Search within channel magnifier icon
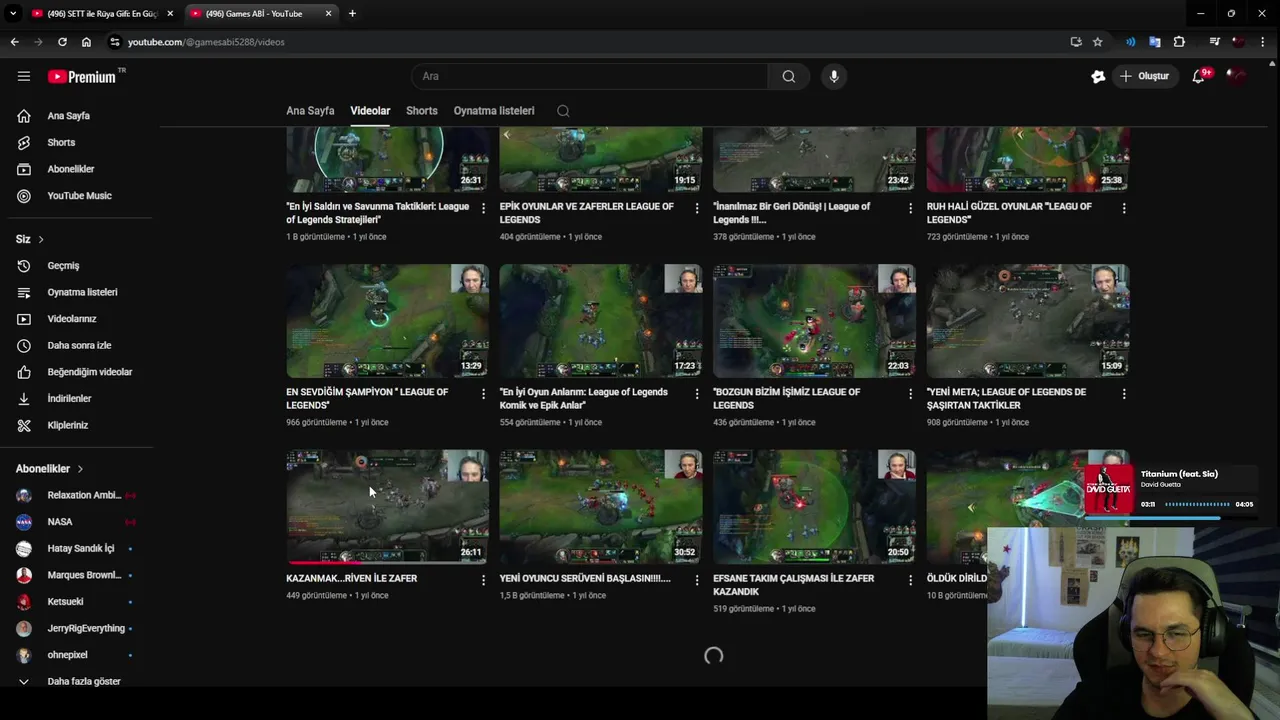This screenshot has width=1280, height=720. (563, 111)
